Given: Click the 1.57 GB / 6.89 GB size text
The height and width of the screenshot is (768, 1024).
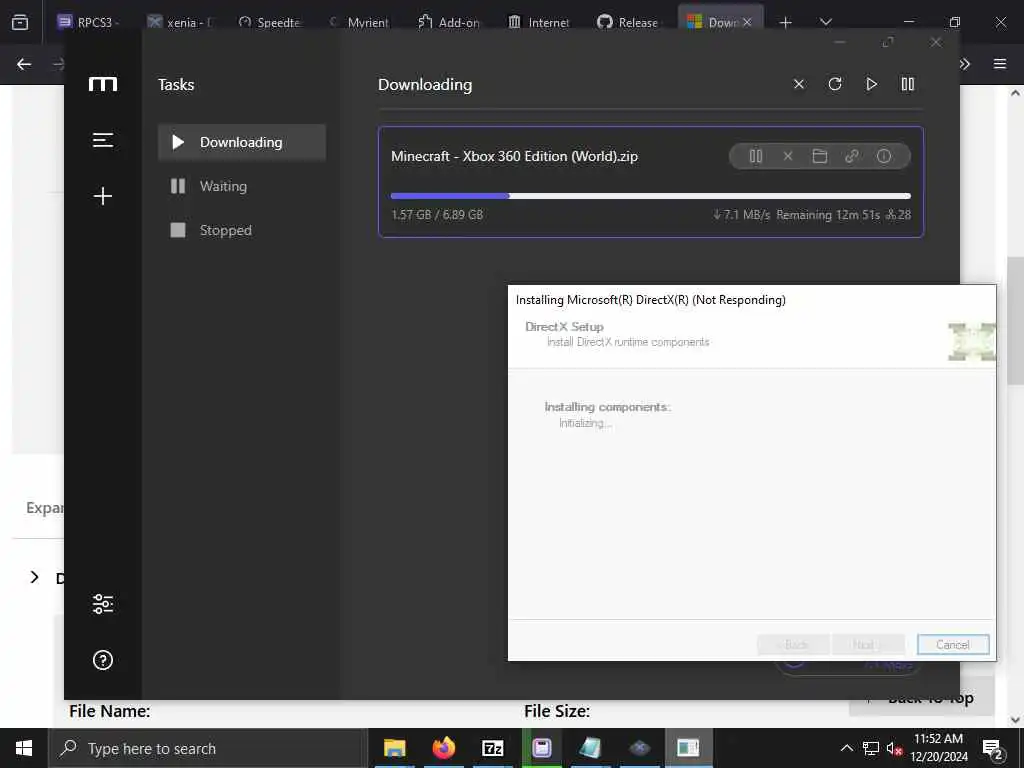Looking at the screenshot, I should pyautogui.click(x=437, y=214).
